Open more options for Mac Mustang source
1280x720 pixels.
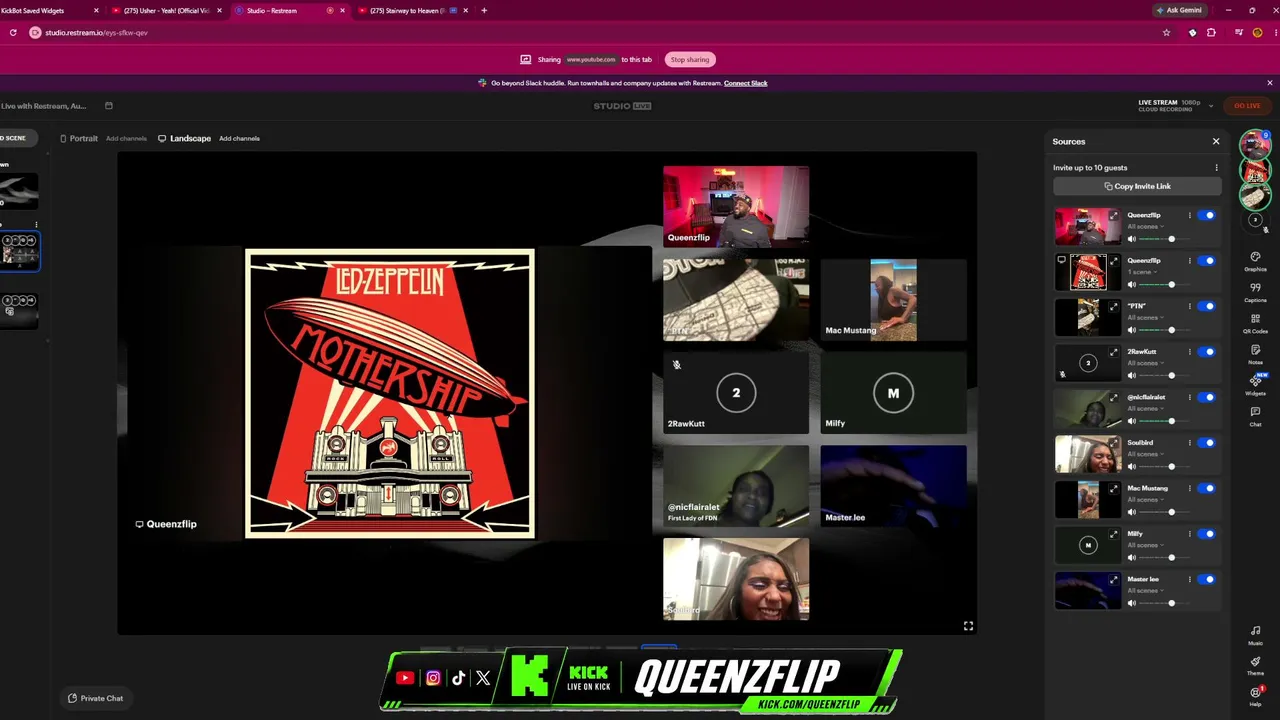(x=1189, y=488)
